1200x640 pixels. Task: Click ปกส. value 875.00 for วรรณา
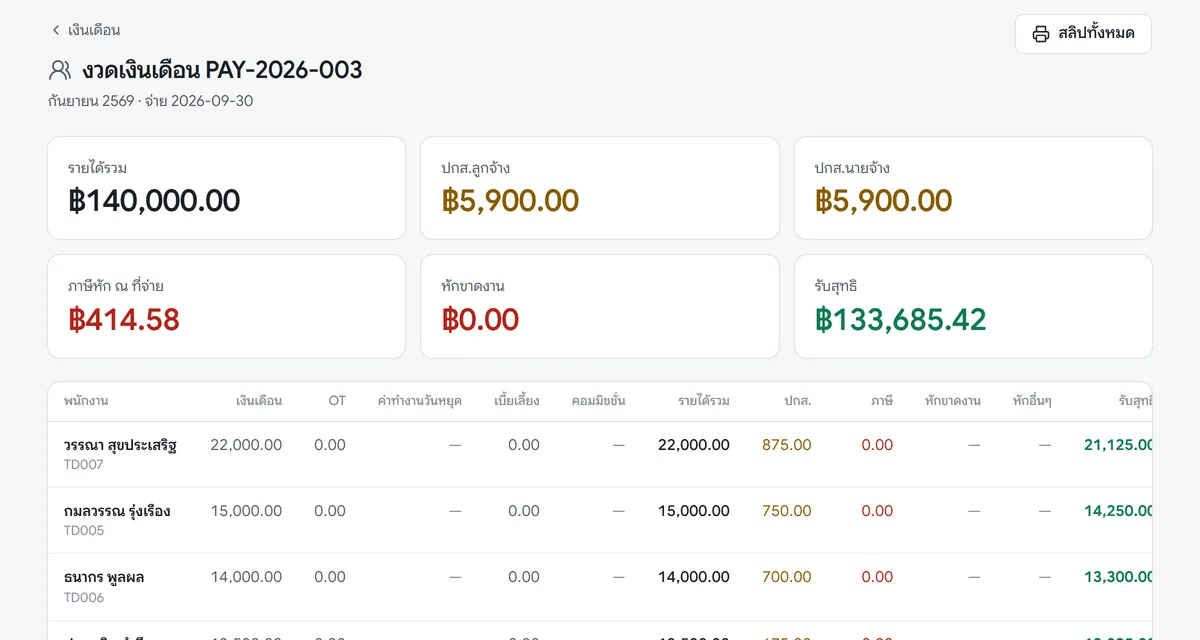tap(787, 445)
